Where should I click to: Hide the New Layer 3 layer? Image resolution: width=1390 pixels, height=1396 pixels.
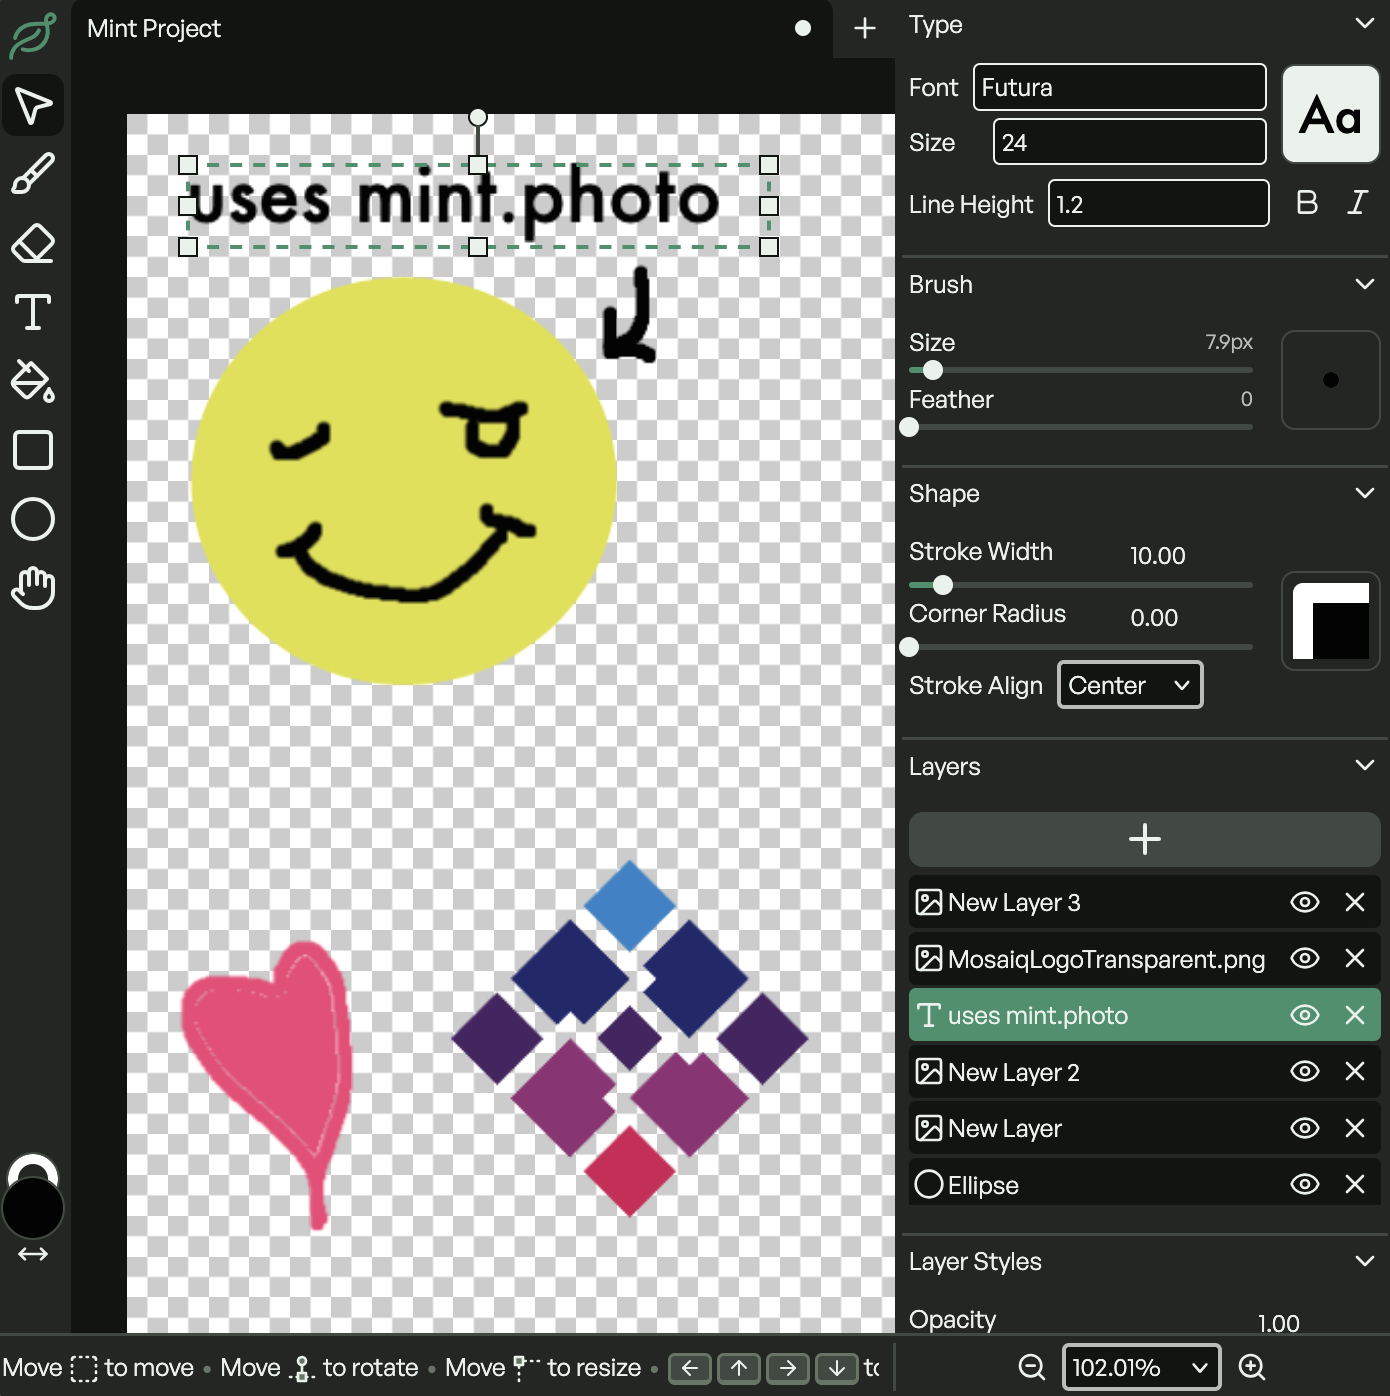1304,902
